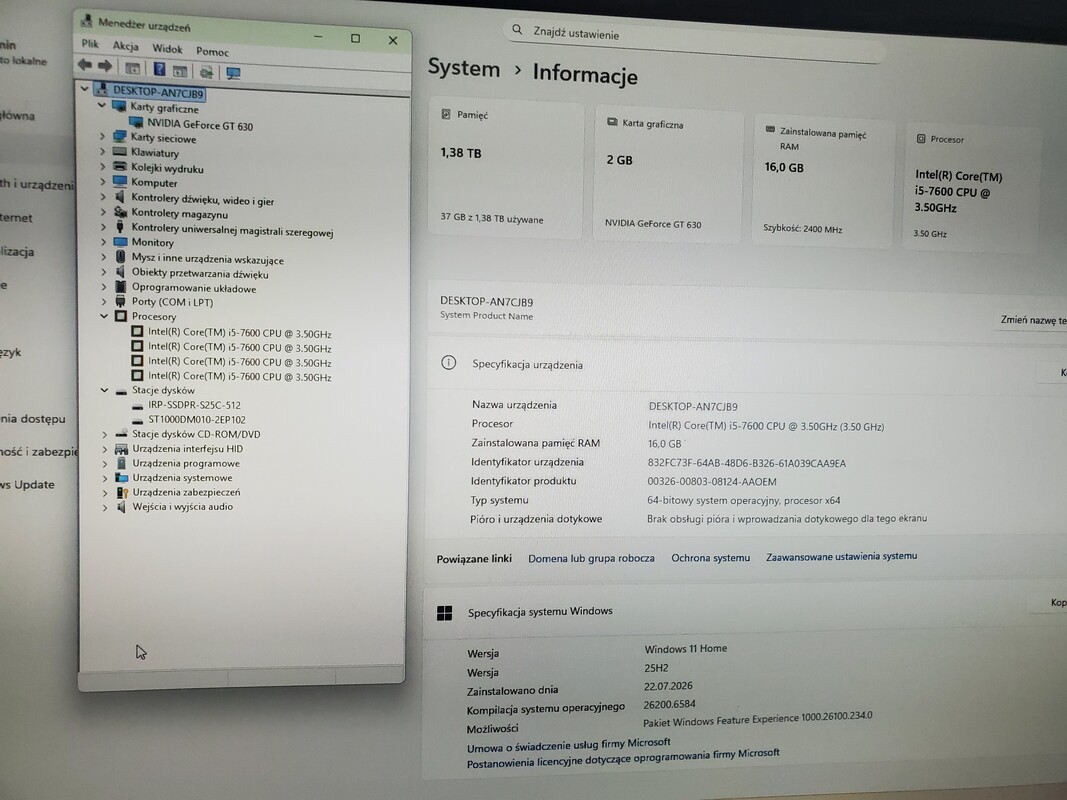The width and height of the screenshot is (1067, 800).
Task: Click the Porty (COM i LPT) icon
Action: tap(120, 301)
